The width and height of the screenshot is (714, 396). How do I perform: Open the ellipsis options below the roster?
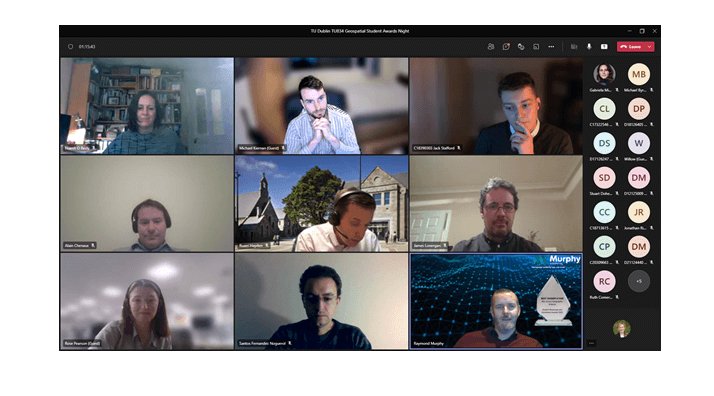click(591, 343)
